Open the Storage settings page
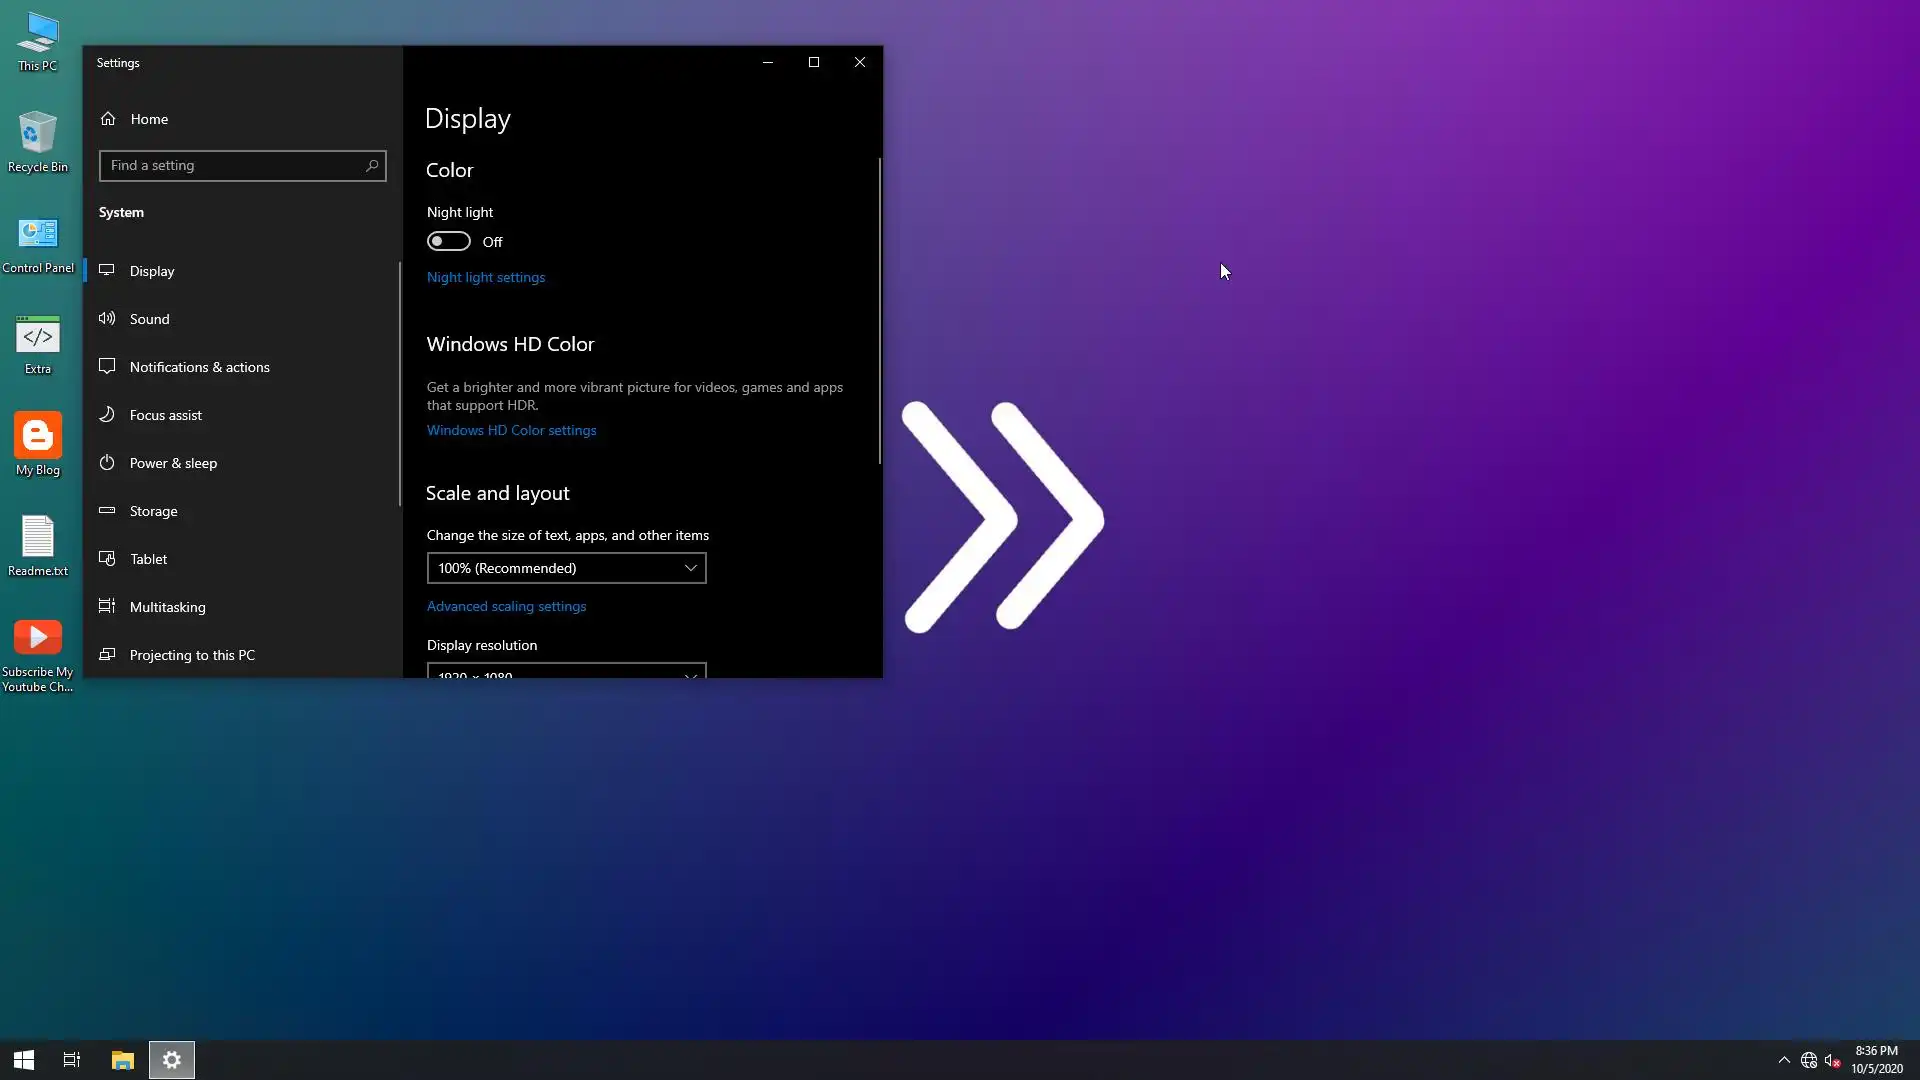 coord(153,511)
